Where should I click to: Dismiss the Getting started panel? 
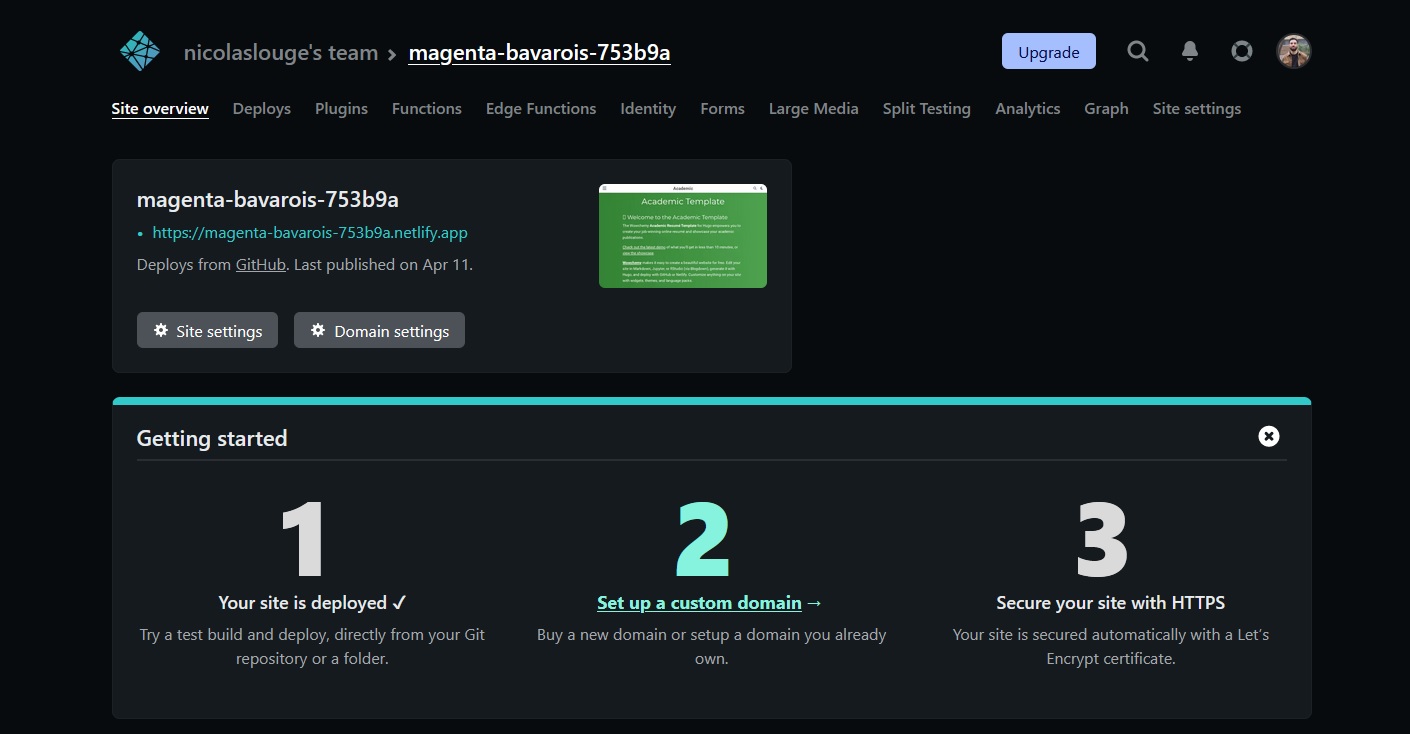(1268, 436)
